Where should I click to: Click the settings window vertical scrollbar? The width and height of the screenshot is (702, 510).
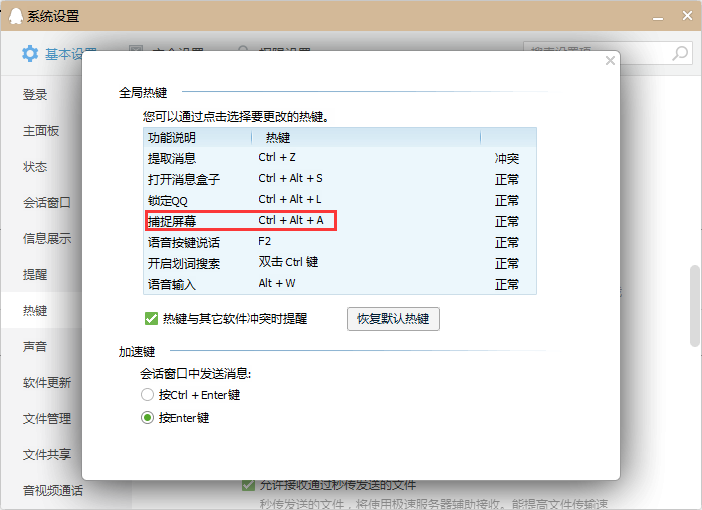click(x=695, y=306)
